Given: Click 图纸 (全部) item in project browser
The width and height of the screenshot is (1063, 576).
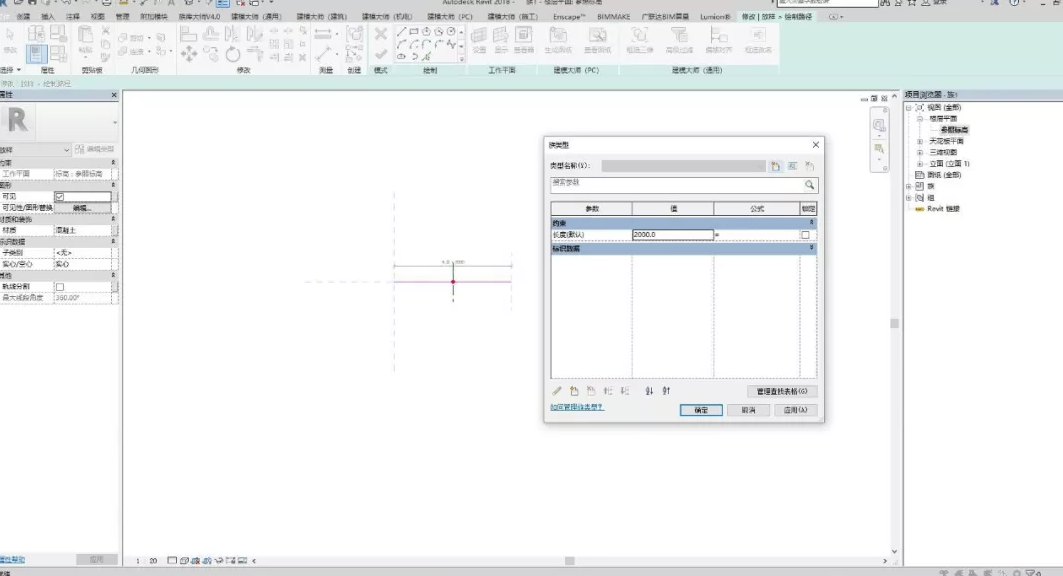Looking at the screenshot, I should pos(944,175).
